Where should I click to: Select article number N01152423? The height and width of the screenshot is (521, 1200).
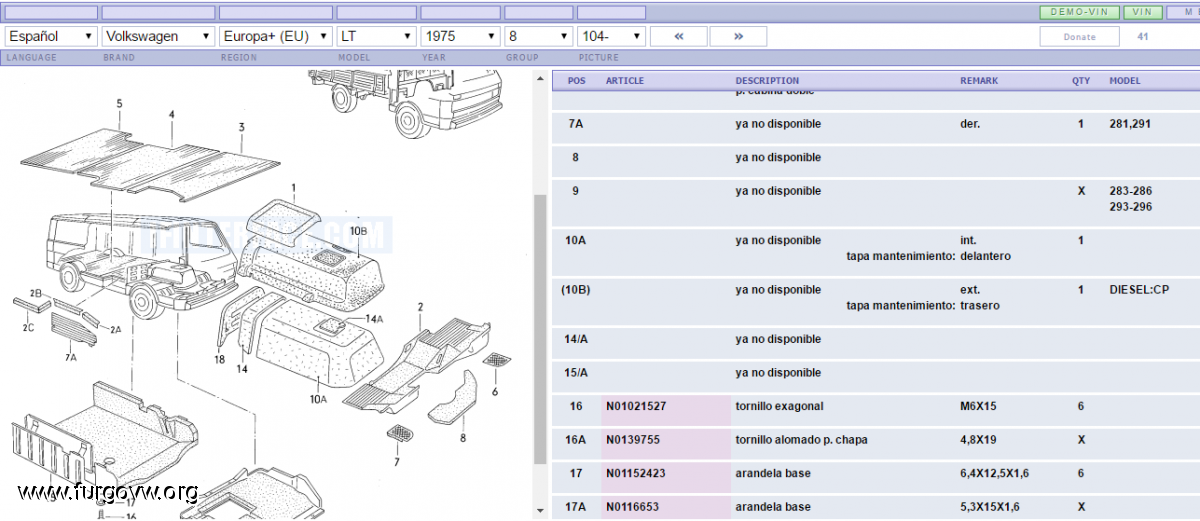coord(636,473)
